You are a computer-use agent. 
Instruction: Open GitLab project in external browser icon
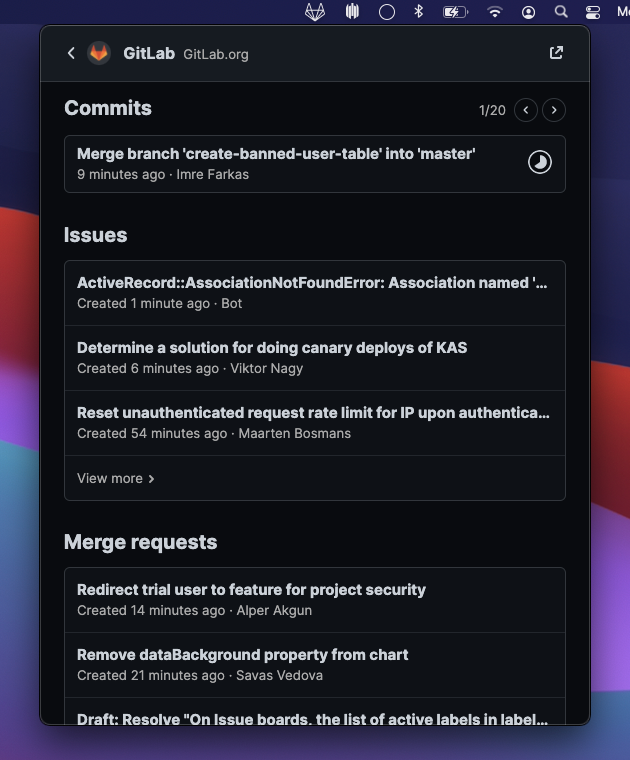(556, 52)
